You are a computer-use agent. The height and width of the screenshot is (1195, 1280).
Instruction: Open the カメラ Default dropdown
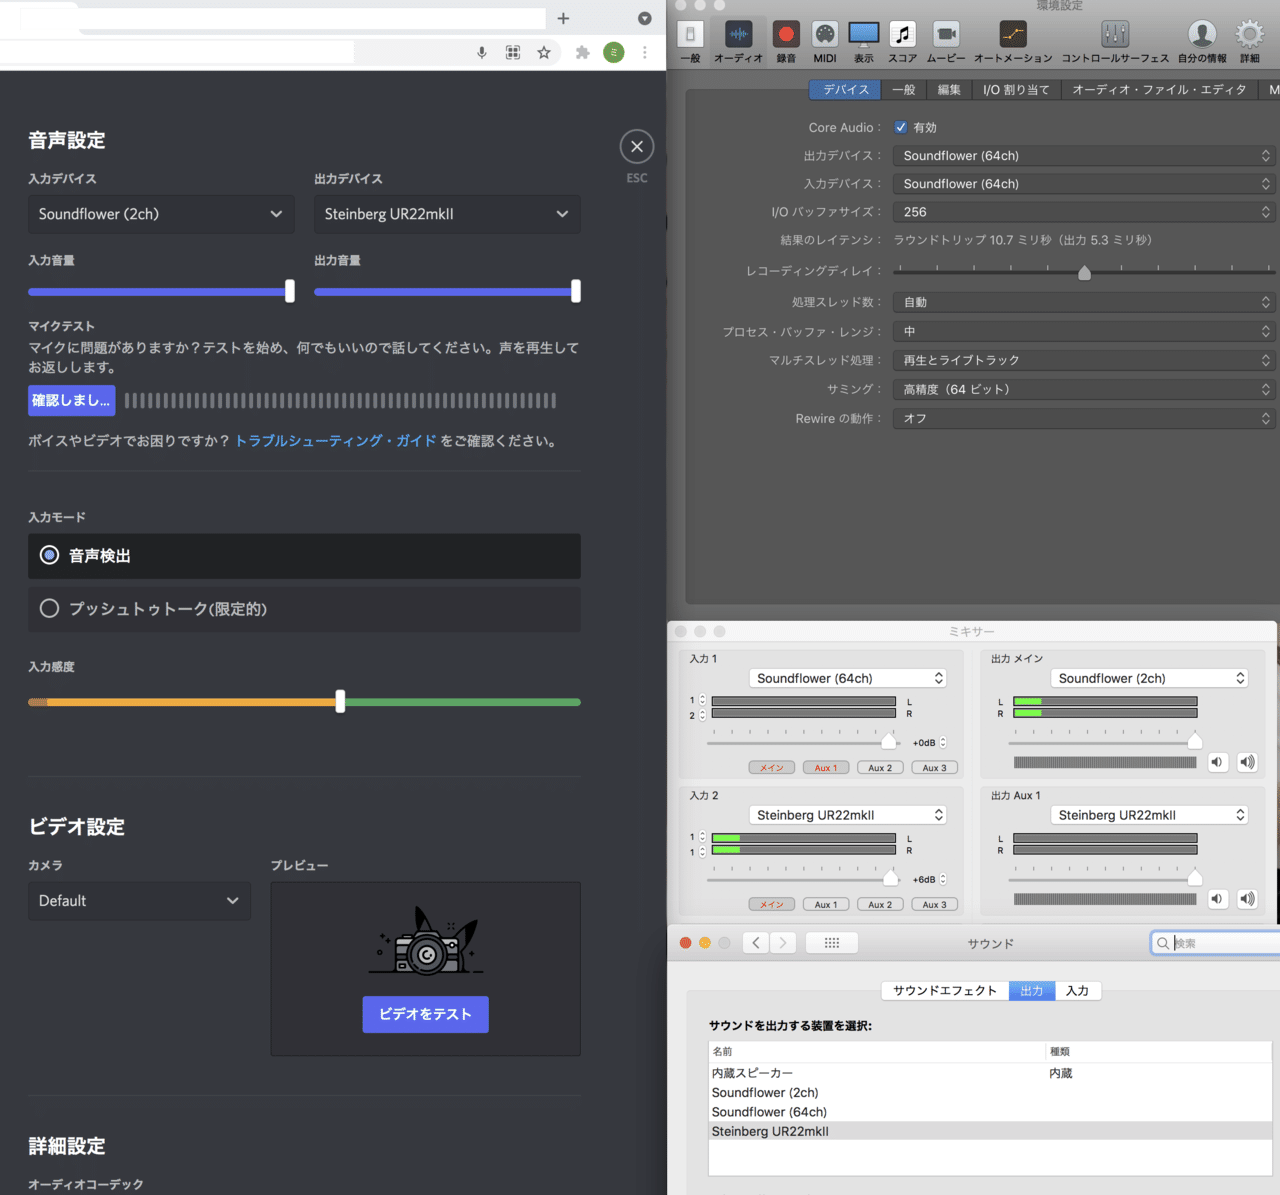pyautogui.click(x=139, y=901)
